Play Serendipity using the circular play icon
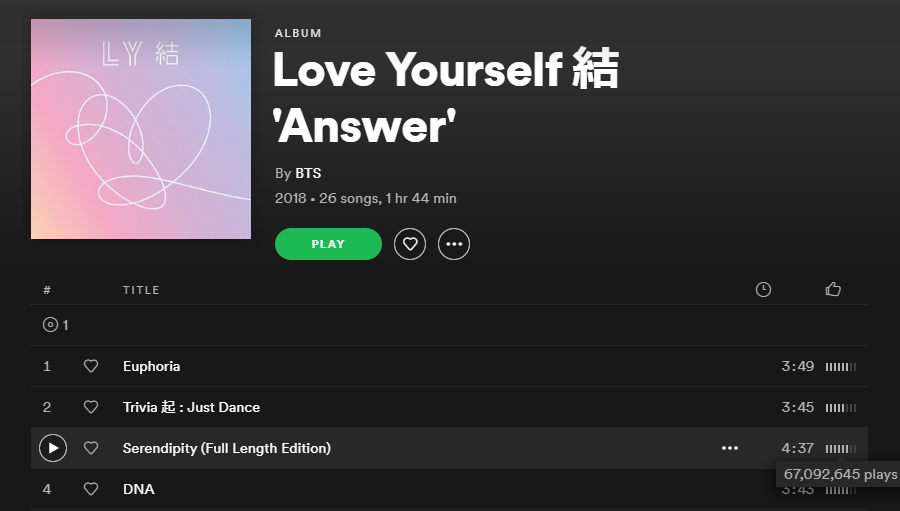The image size is (900, 511). pyautogui.click(x=53, y=448)
